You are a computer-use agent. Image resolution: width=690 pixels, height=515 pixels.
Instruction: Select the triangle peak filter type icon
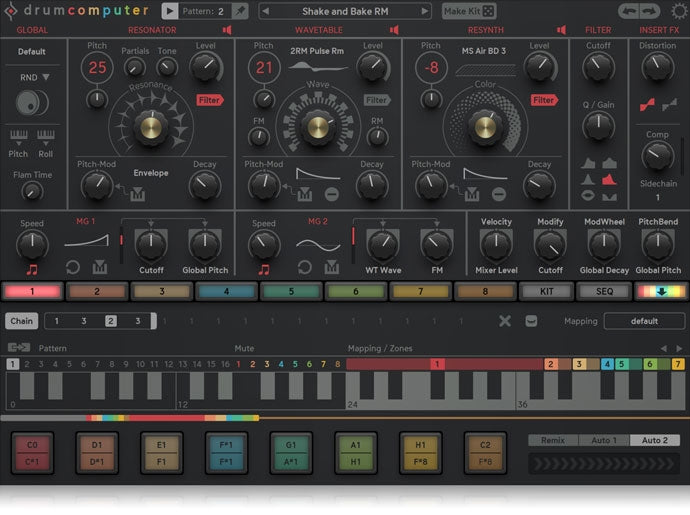[588, 179]
